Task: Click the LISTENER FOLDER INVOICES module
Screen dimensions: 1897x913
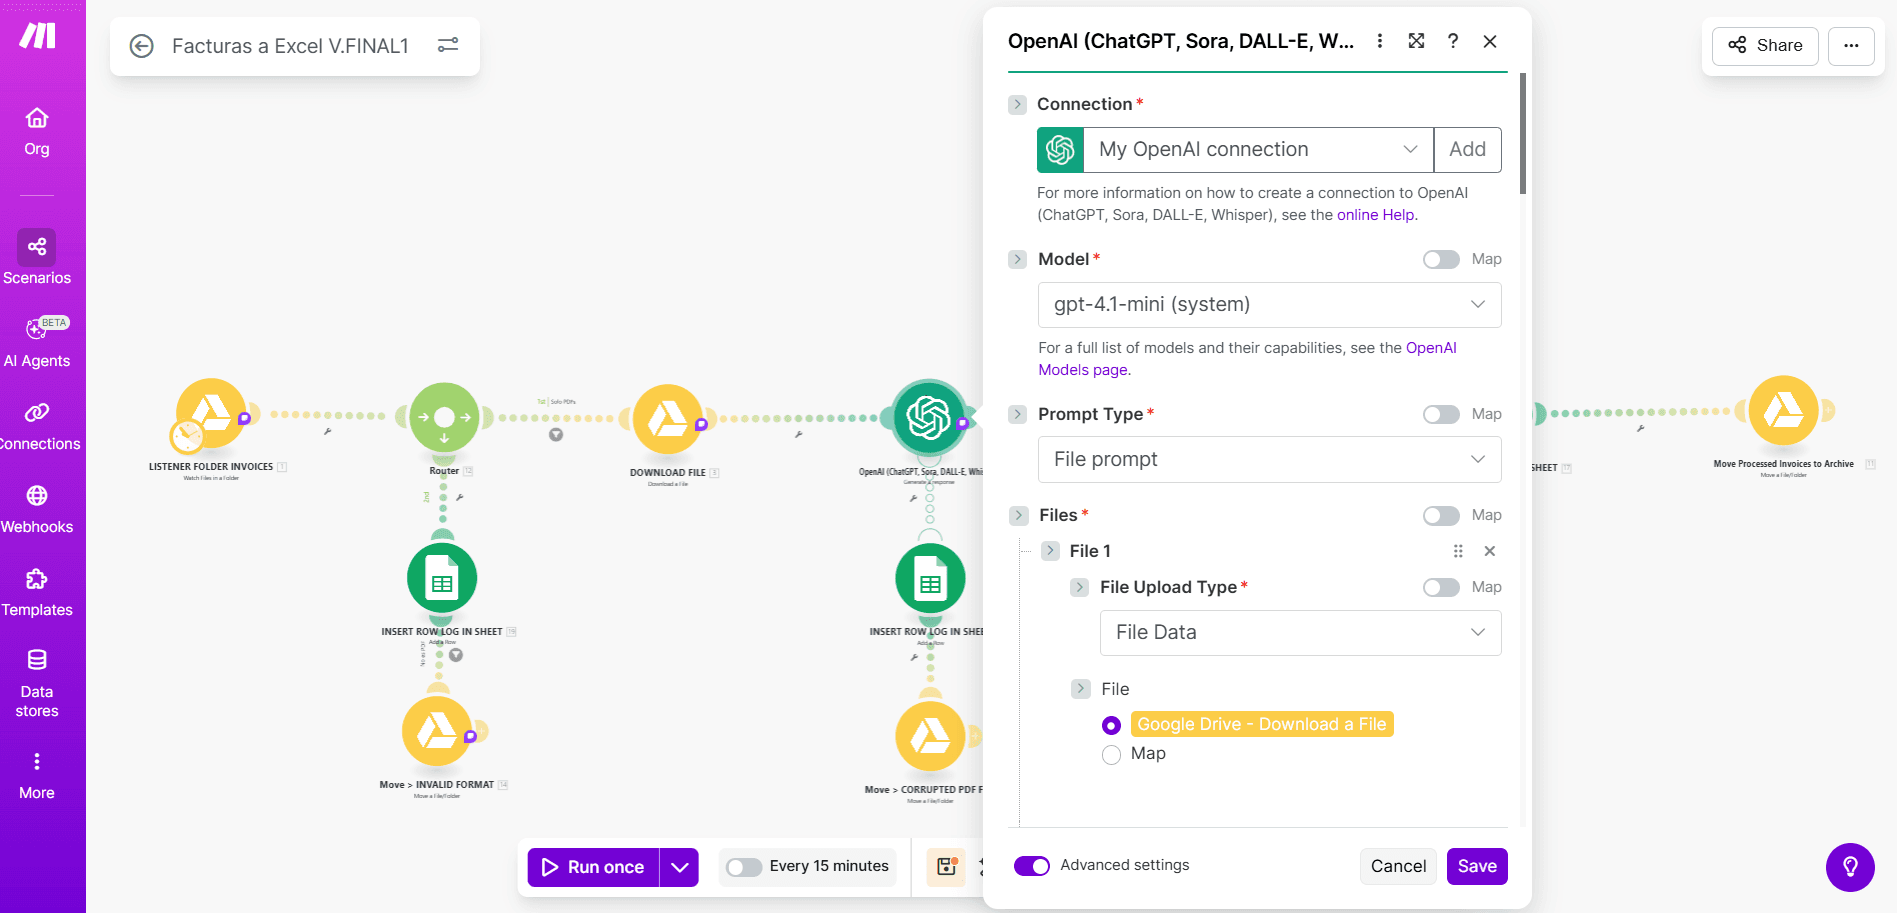Action: click(211, 412)
